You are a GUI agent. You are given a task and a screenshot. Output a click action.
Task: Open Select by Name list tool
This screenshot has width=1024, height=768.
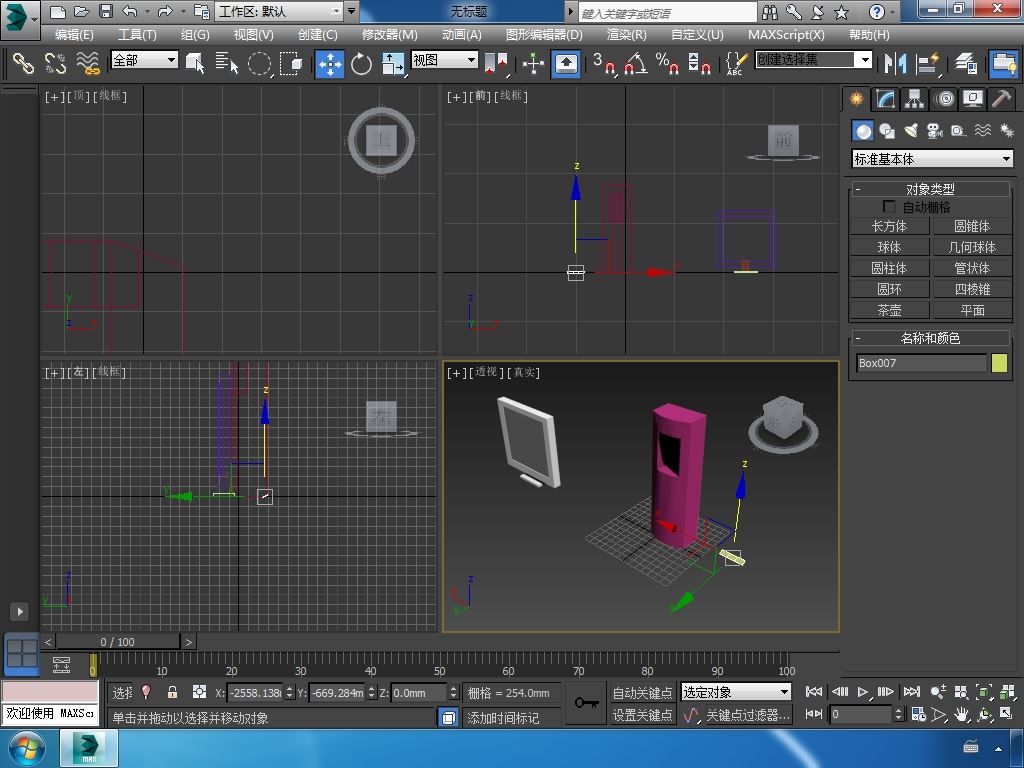(227, 63)
